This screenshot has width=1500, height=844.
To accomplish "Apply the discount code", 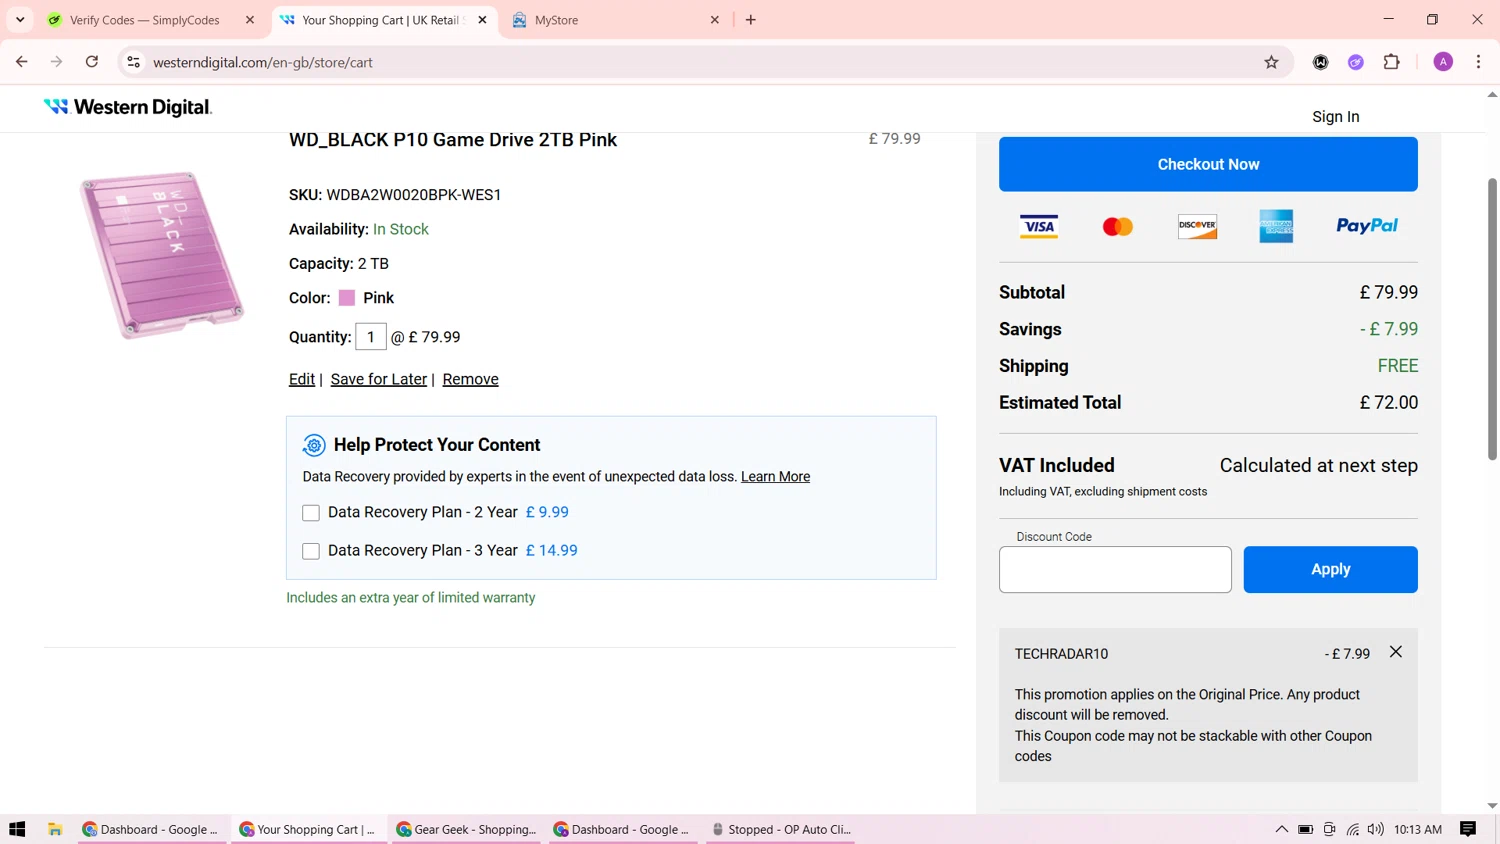I will click(1330, 569).
